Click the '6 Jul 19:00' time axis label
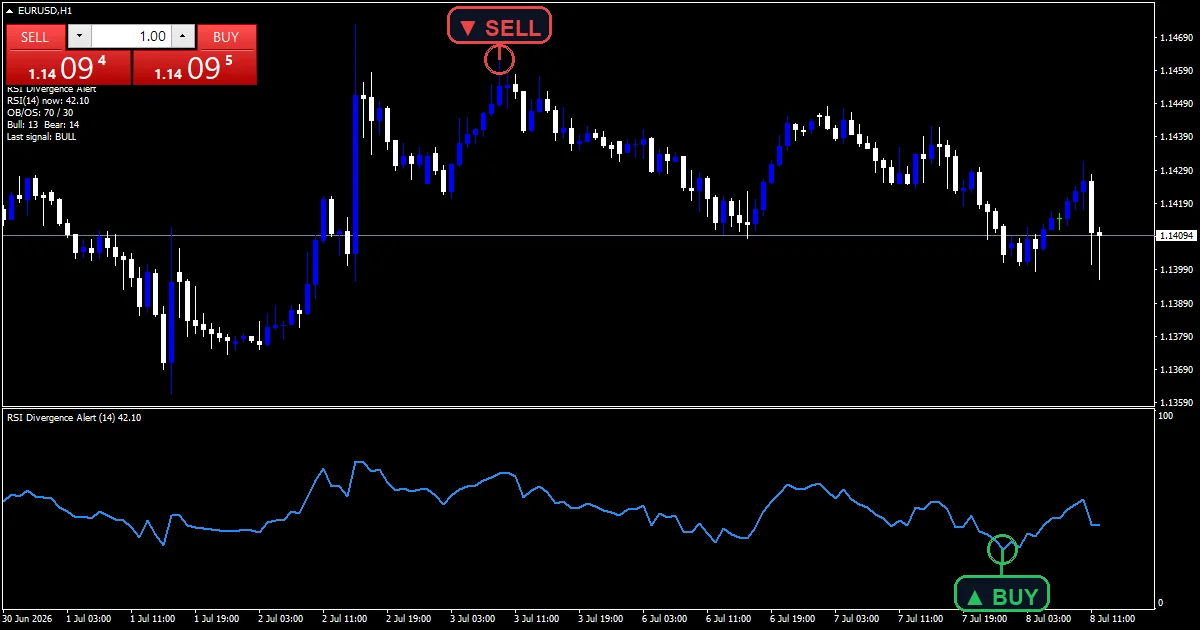1200x630 pixels. click(795, 618)
